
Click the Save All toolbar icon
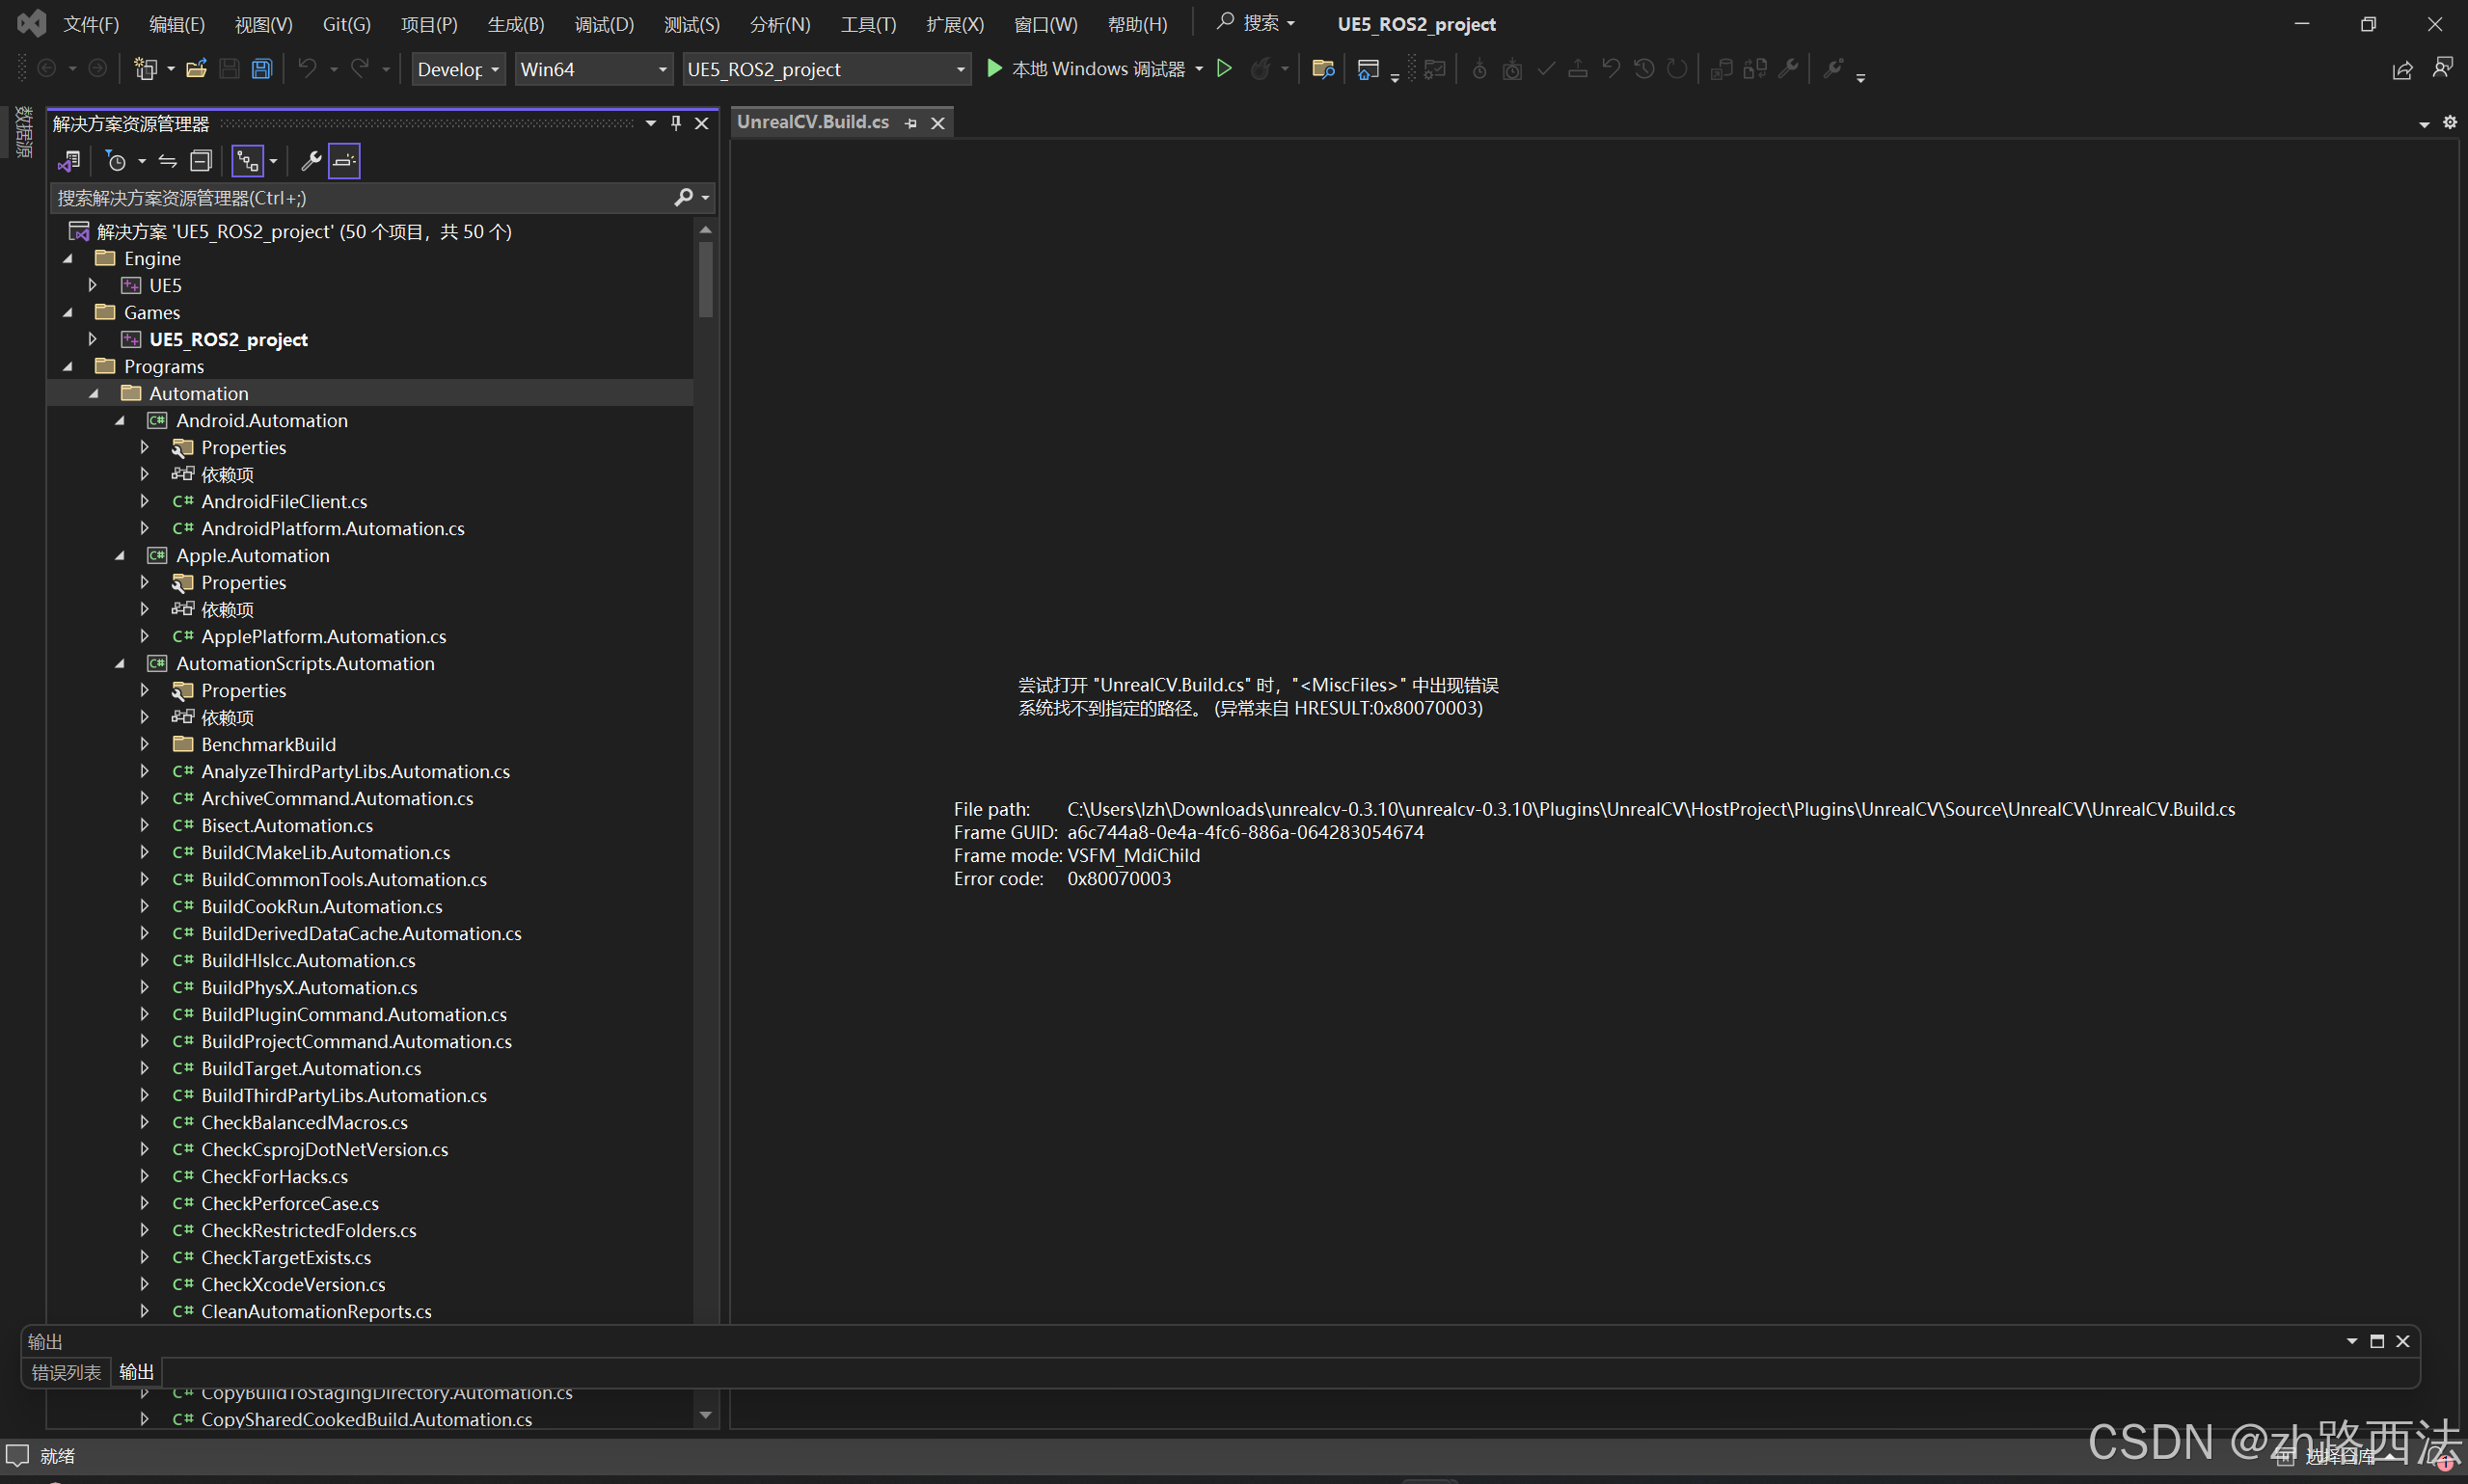tap(262, 69)
